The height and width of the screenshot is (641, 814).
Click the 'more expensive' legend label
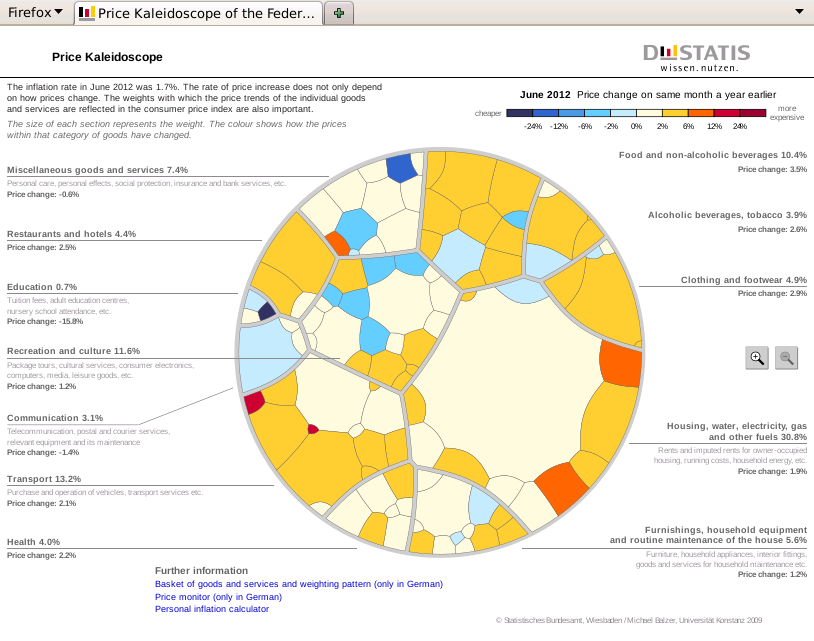(787, 113)
